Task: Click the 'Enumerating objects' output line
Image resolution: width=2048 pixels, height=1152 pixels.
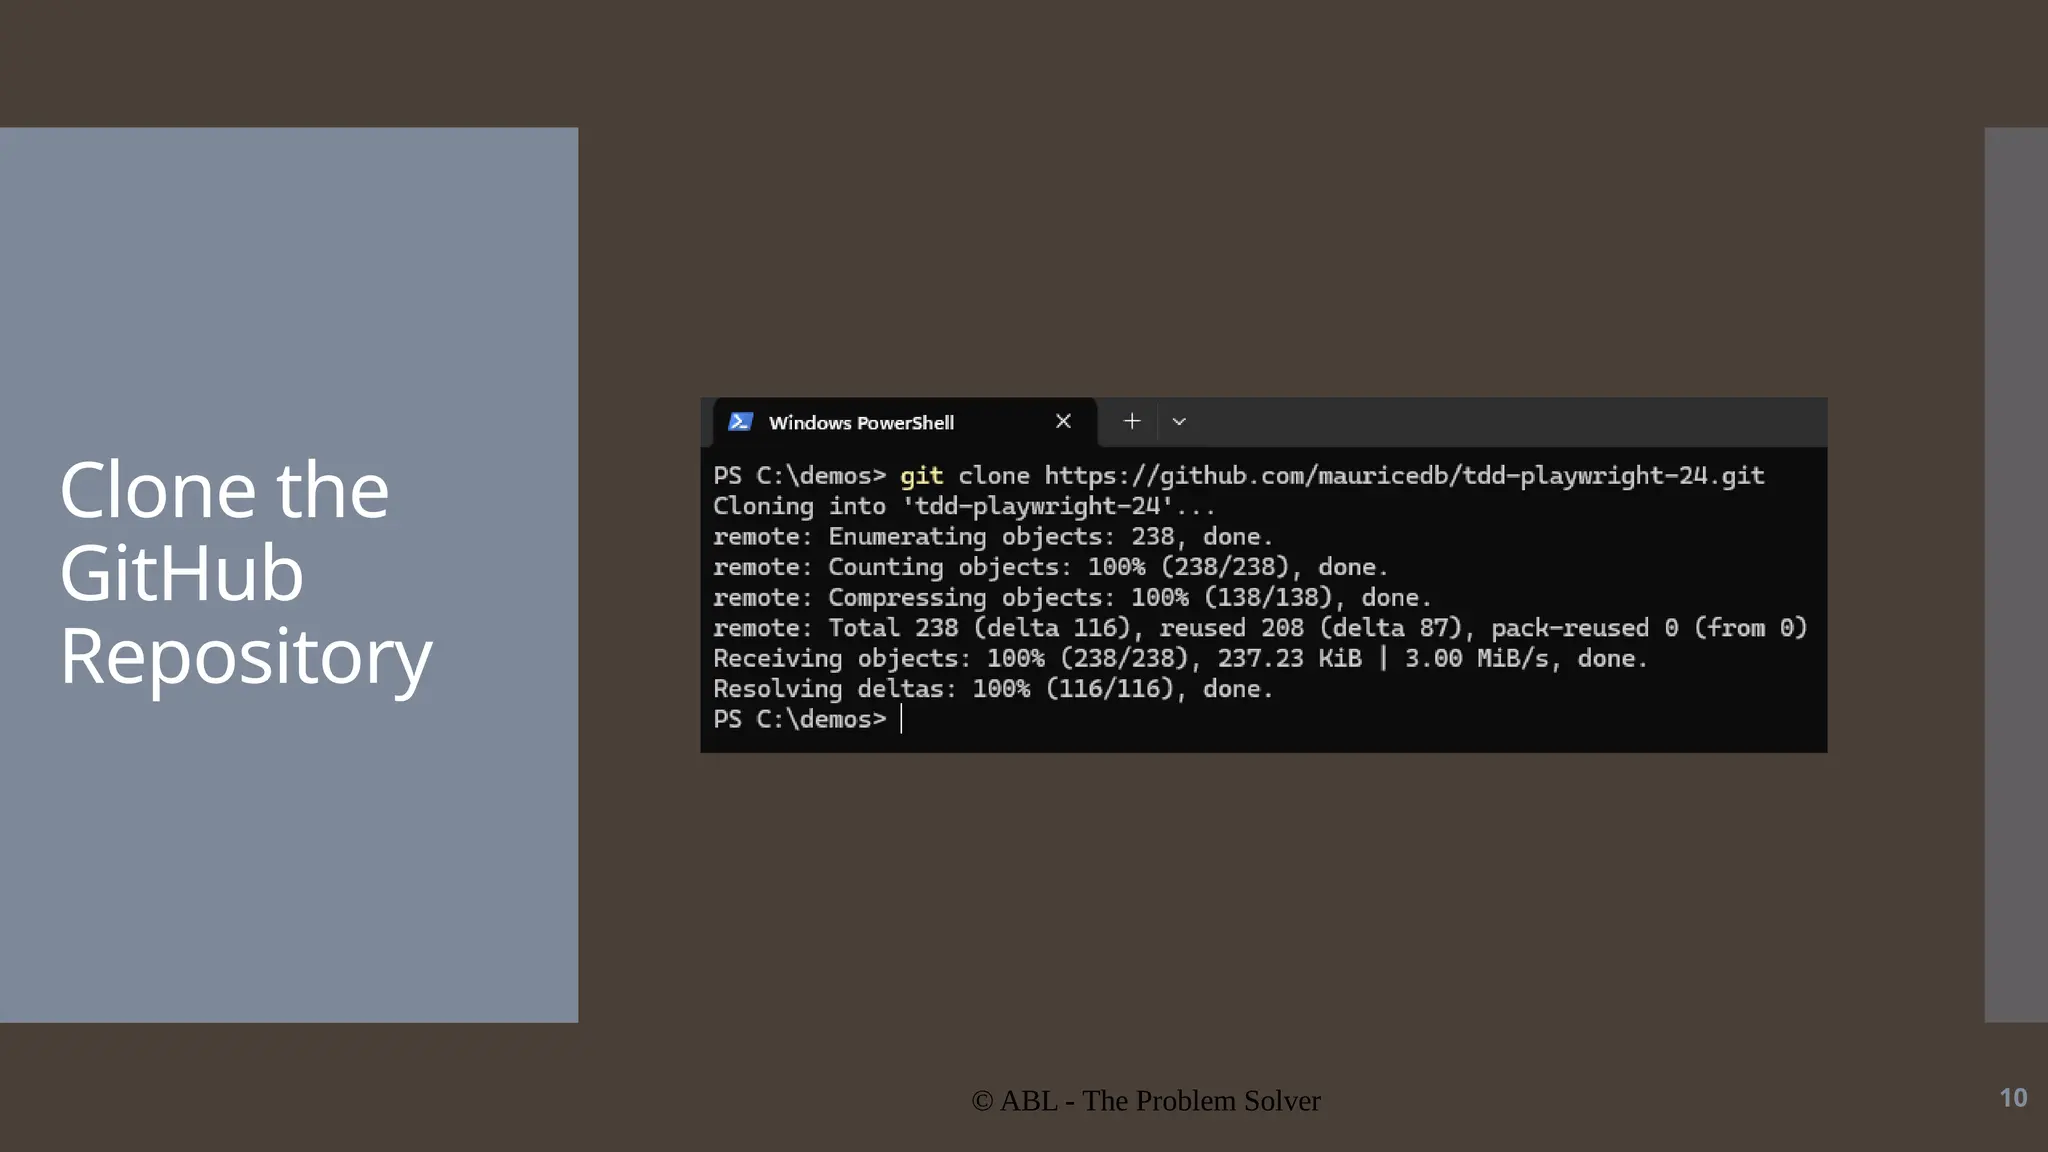Action: point(992,537)
